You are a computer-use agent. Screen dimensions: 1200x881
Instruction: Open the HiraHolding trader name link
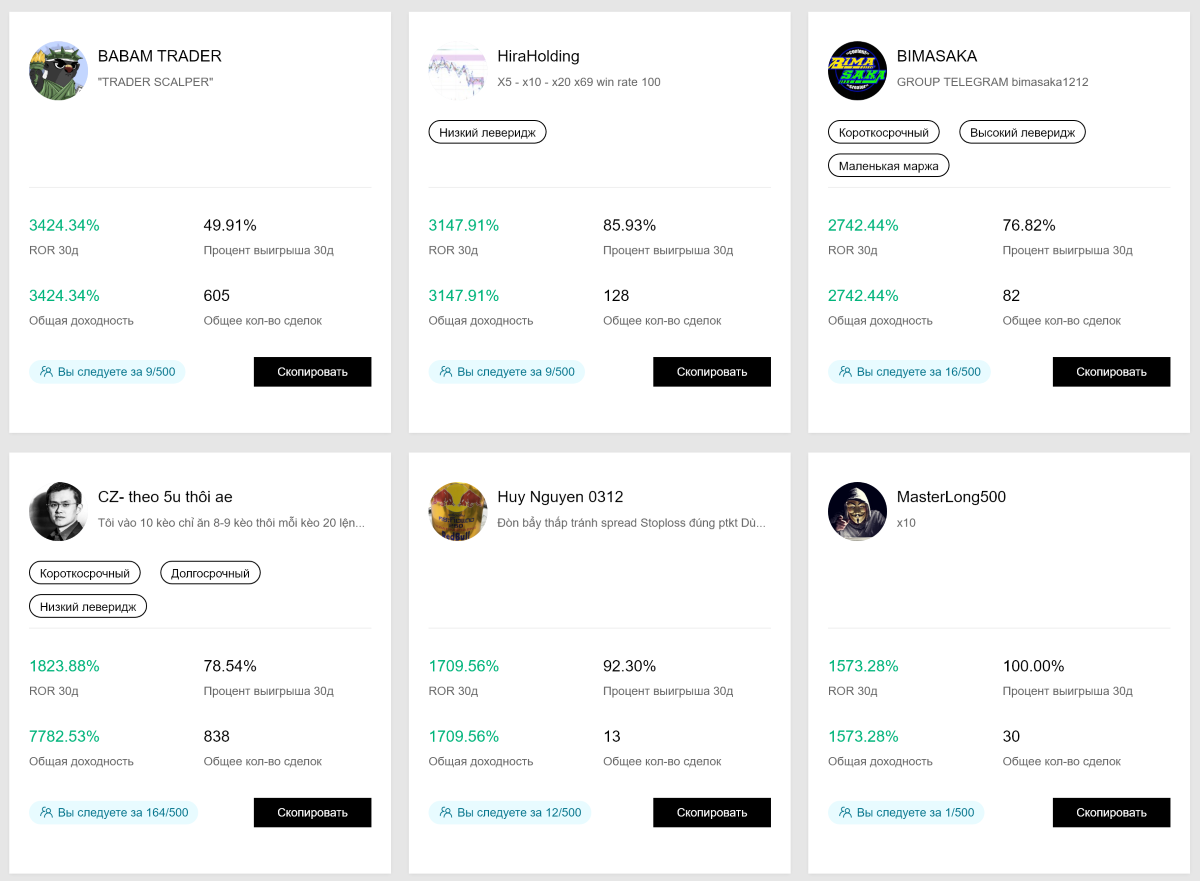click(538, 57)
